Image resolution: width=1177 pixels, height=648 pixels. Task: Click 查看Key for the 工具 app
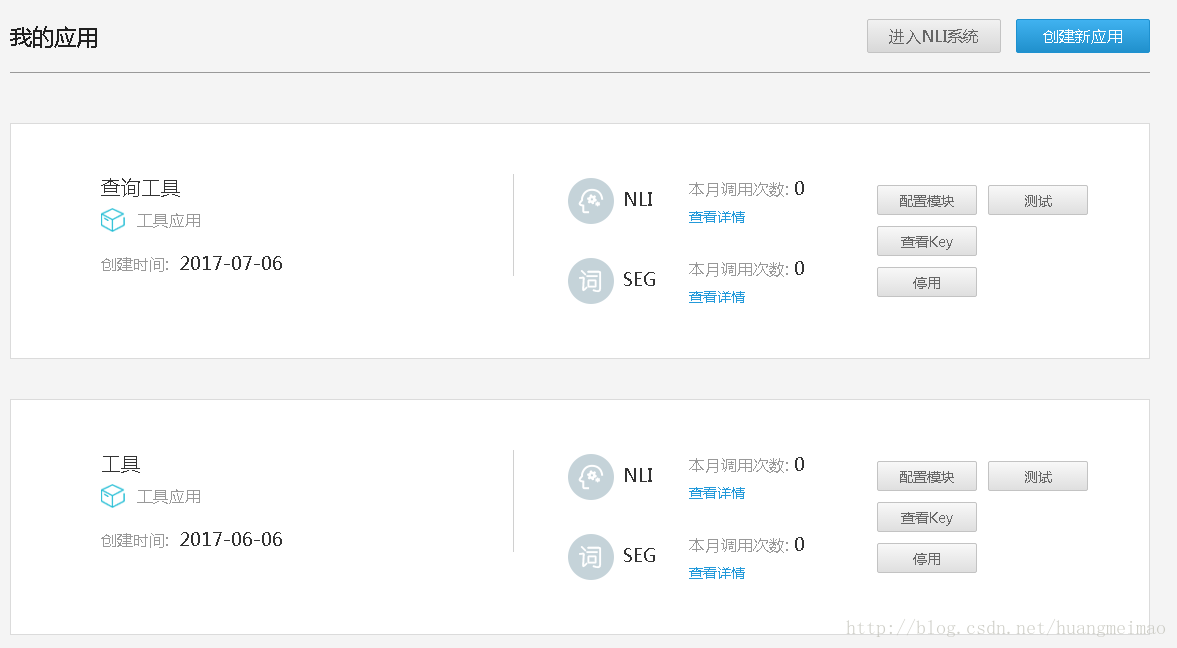(x=927, y=517)
